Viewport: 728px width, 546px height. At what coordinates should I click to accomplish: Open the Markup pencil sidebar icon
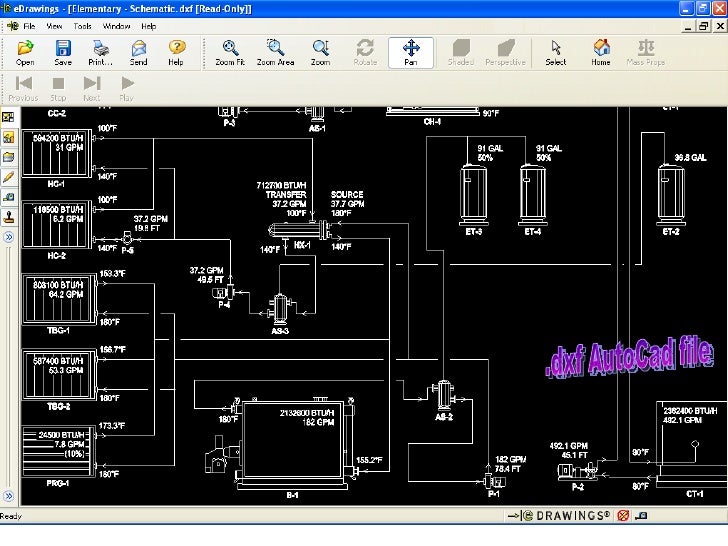pos(8,177)
